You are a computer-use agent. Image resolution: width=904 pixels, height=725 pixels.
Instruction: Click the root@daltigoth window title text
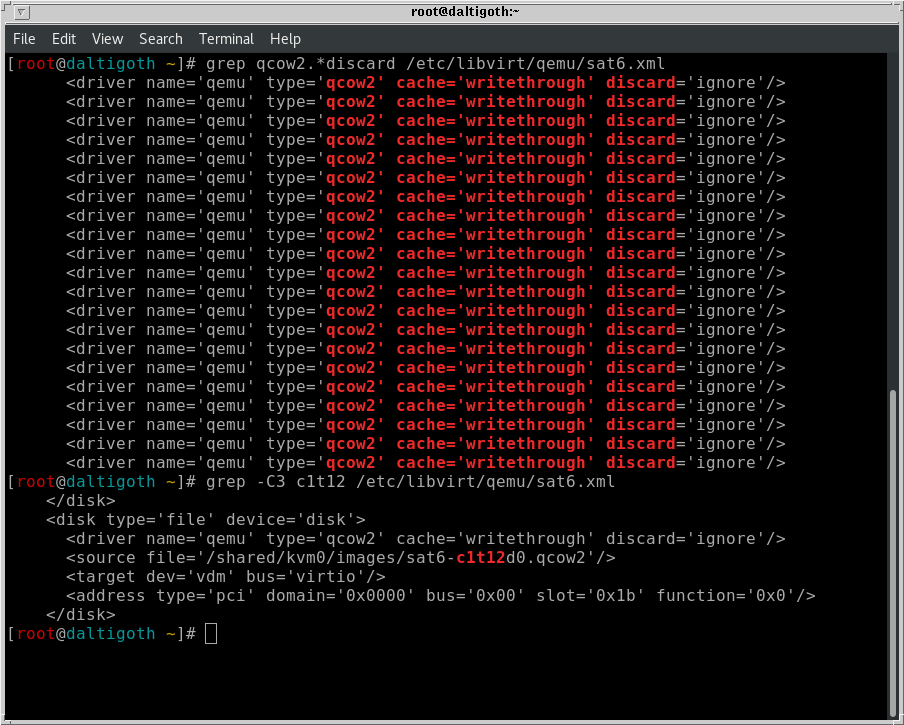[x=452, y=12]
